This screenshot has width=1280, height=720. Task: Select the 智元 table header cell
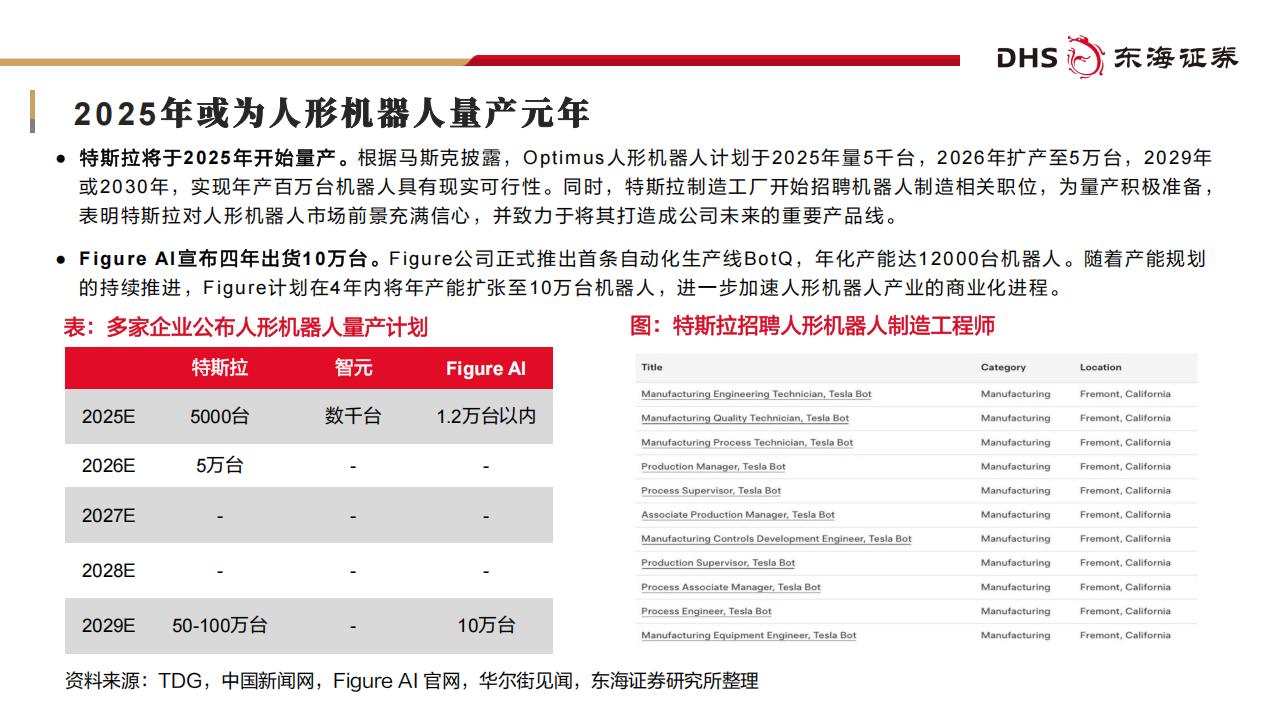tap(353, 368)
